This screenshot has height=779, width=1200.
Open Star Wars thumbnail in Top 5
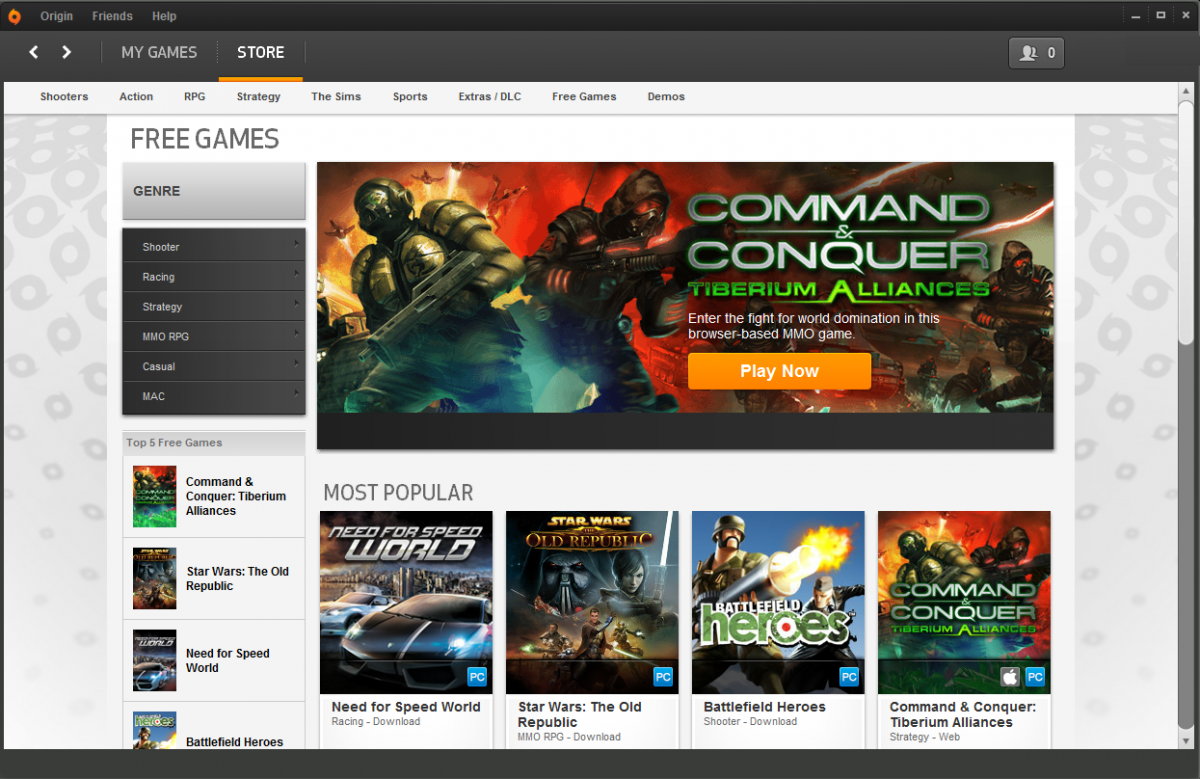(x=154, y=578)
